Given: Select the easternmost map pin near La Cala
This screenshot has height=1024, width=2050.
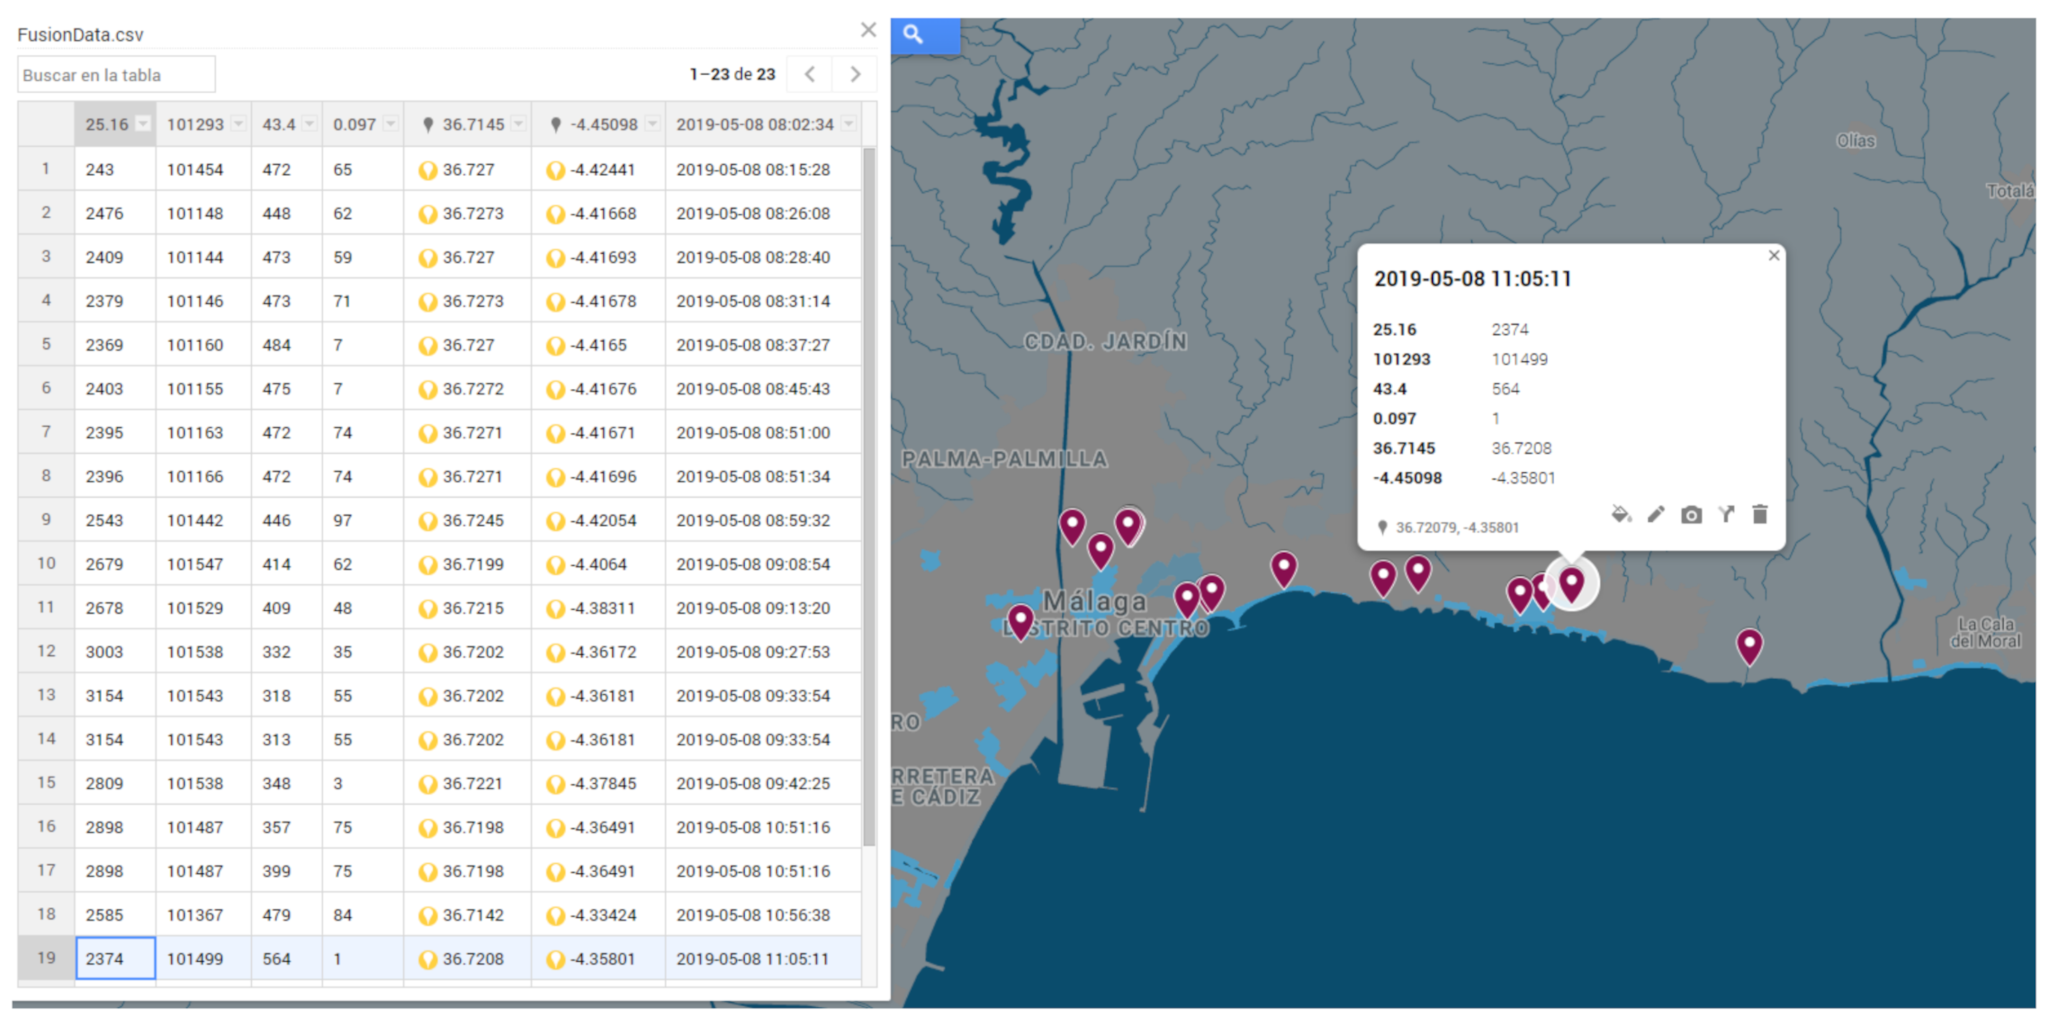Looking at the screenshot, I should 1749,645.
